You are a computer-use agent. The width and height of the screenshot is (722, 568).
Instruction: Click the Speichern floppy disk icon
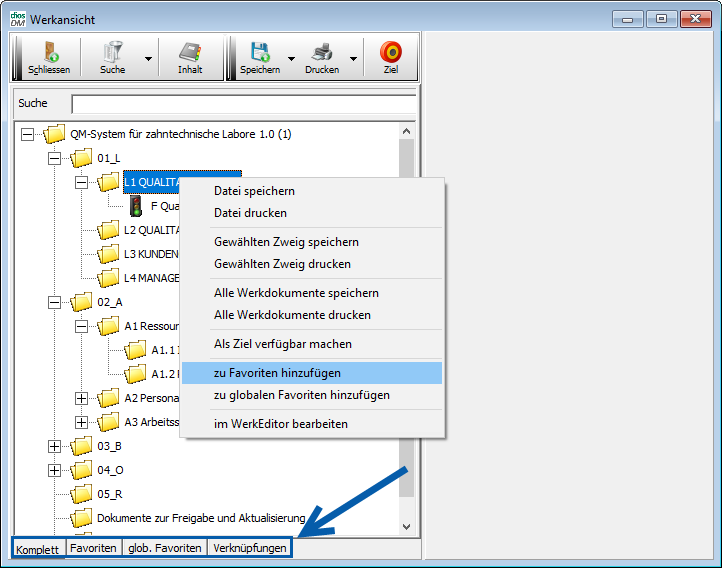[x=260, y=53]
